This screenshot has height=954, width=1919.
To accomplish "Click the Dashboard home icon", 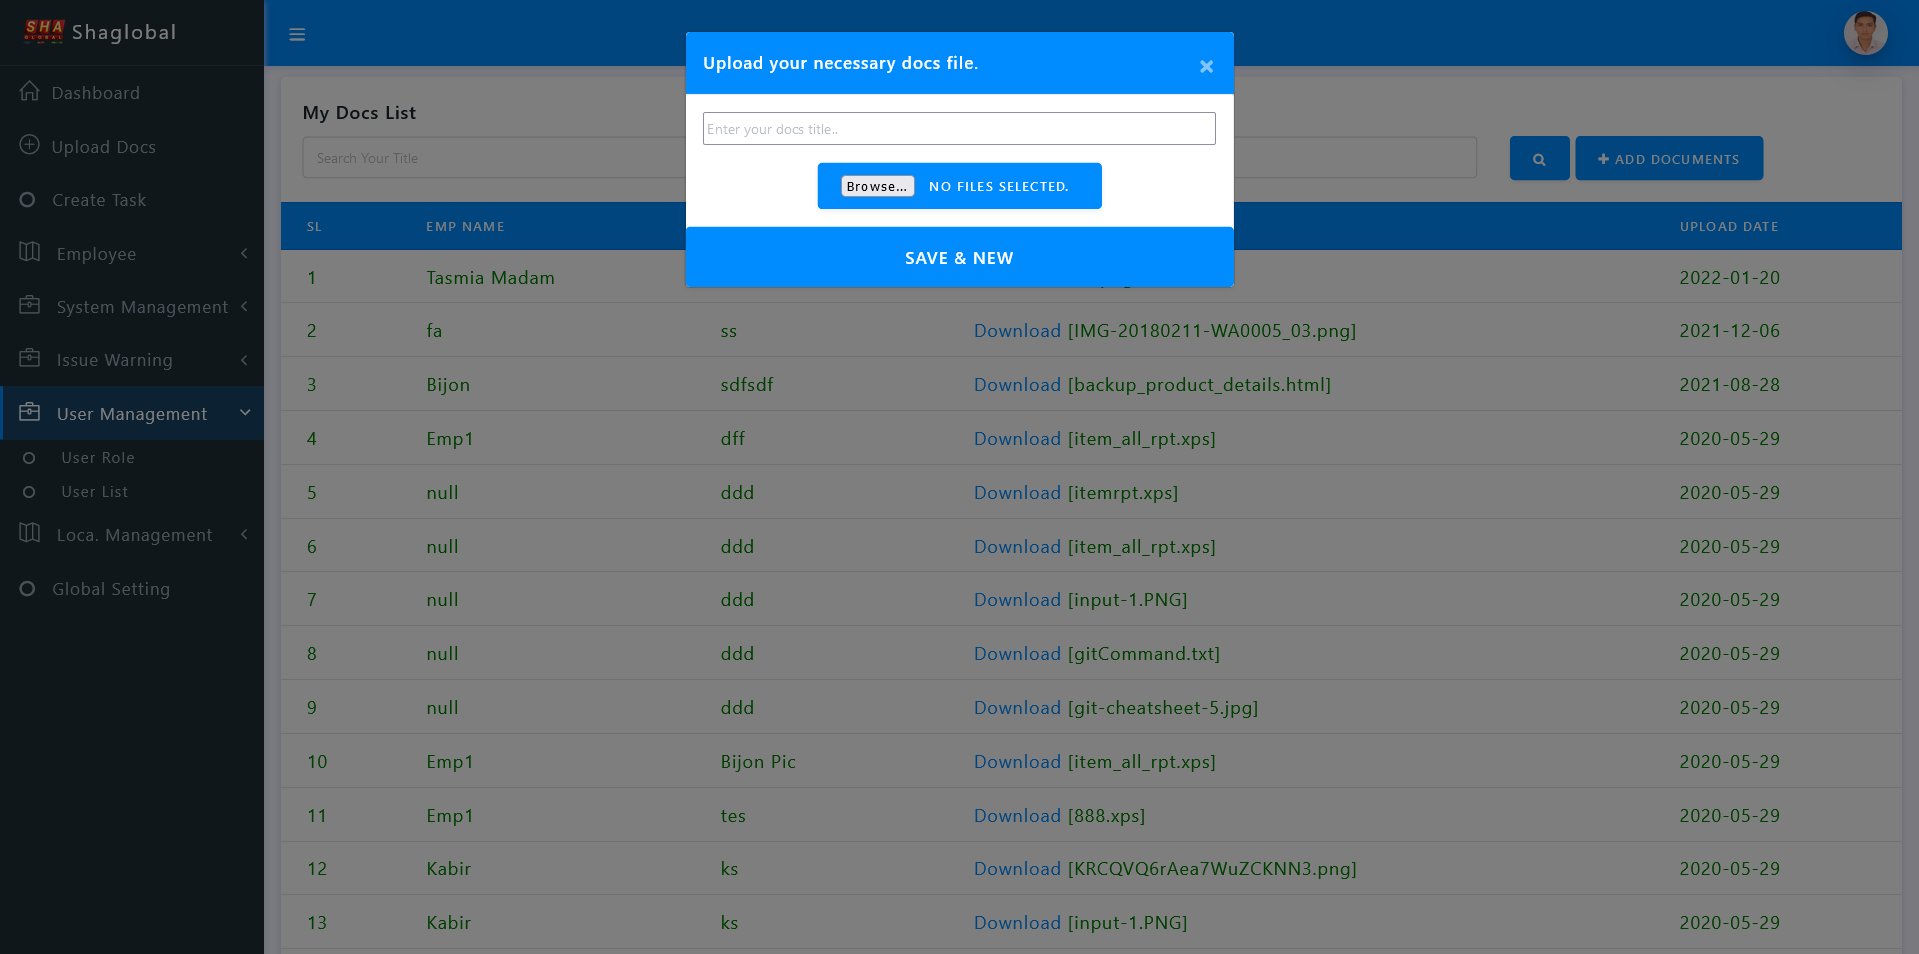I will (30, 92).
